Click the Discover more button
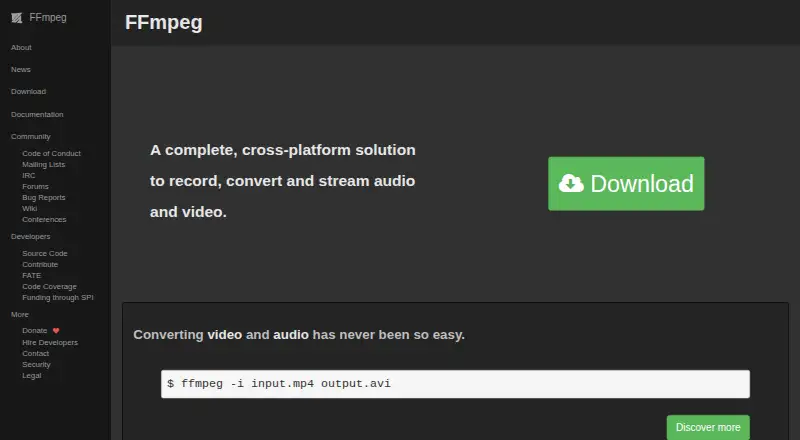This screenshot has width=800, height=440. (708, 427)
